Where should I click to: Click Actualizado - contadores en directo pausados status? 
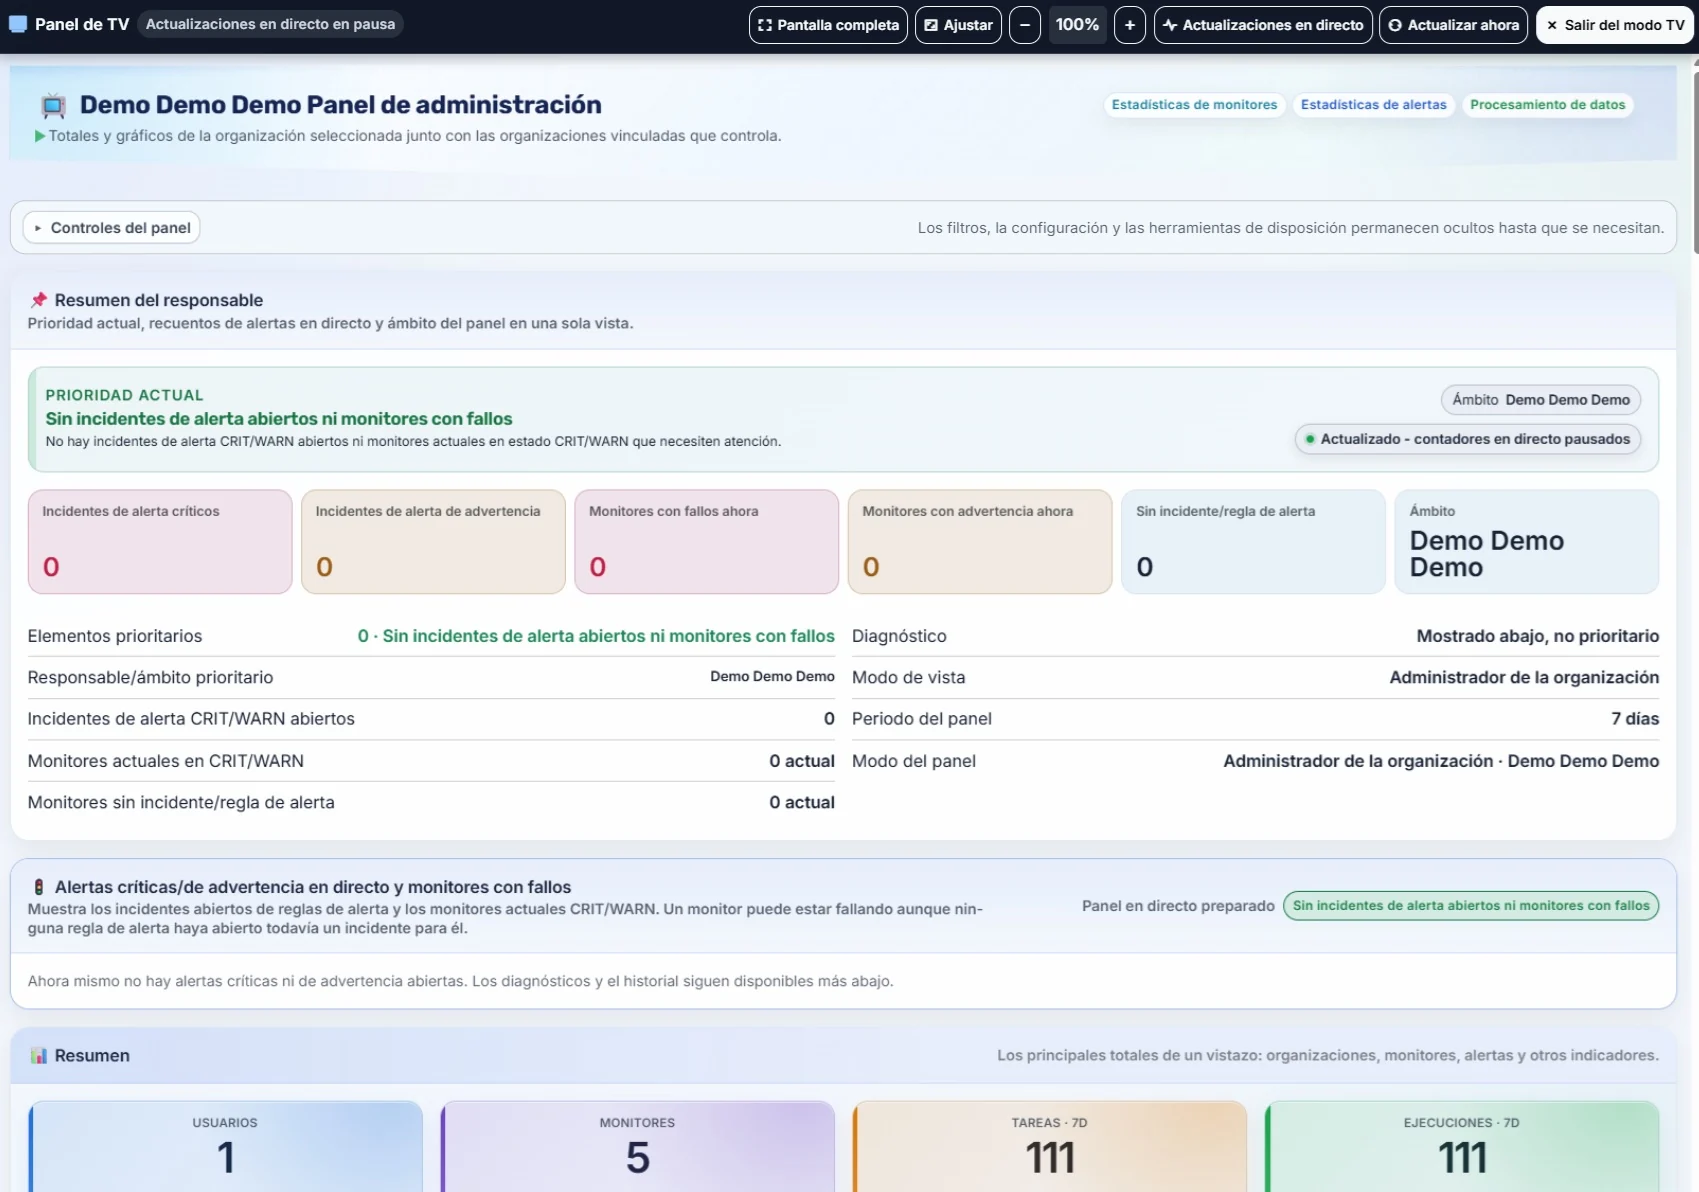1467,439
